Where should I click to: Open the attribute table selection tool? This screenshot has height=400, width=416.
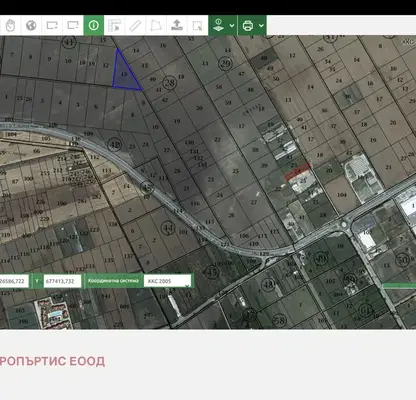click(114, 25)
